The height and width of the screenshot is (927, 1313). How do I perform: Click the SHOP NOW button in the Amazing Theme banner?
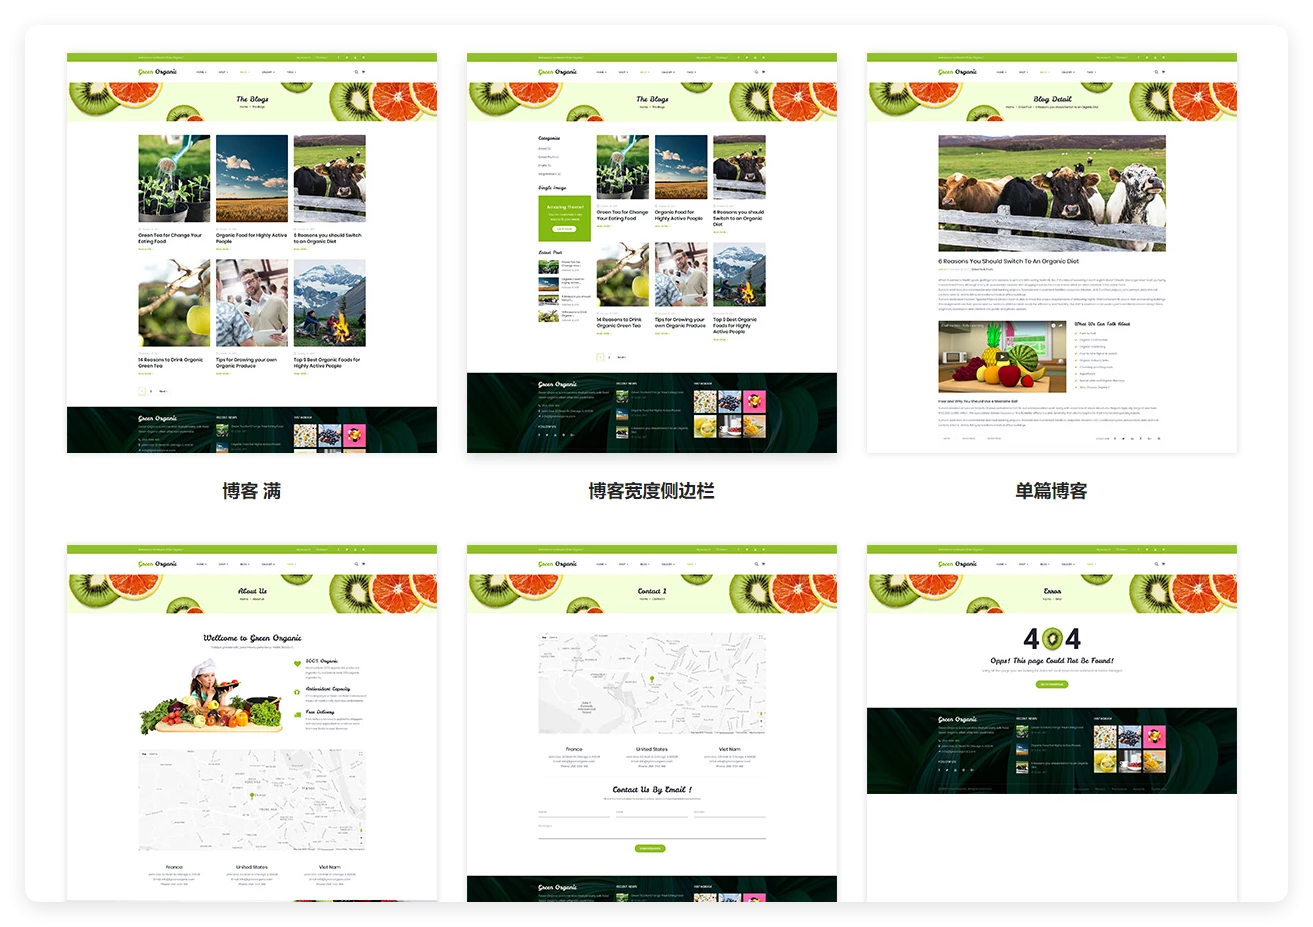[564, 229]
